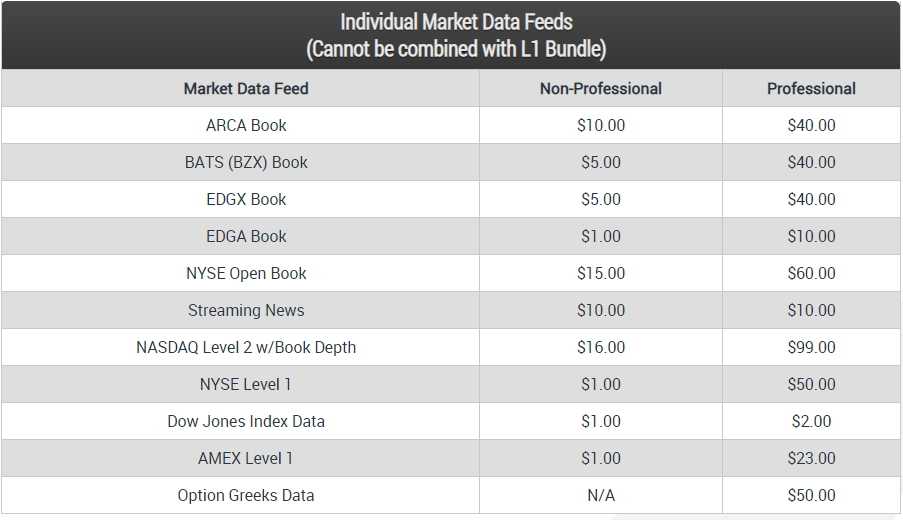Select NASDAQ Level 2 w/Book Depth label
Viewport: 903px width, 520px height.
(246, 348)
